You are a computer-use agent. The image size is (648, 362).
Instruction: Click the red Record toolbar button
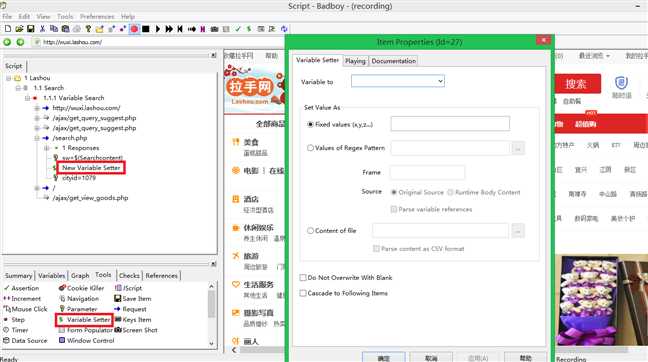point(134,29)
